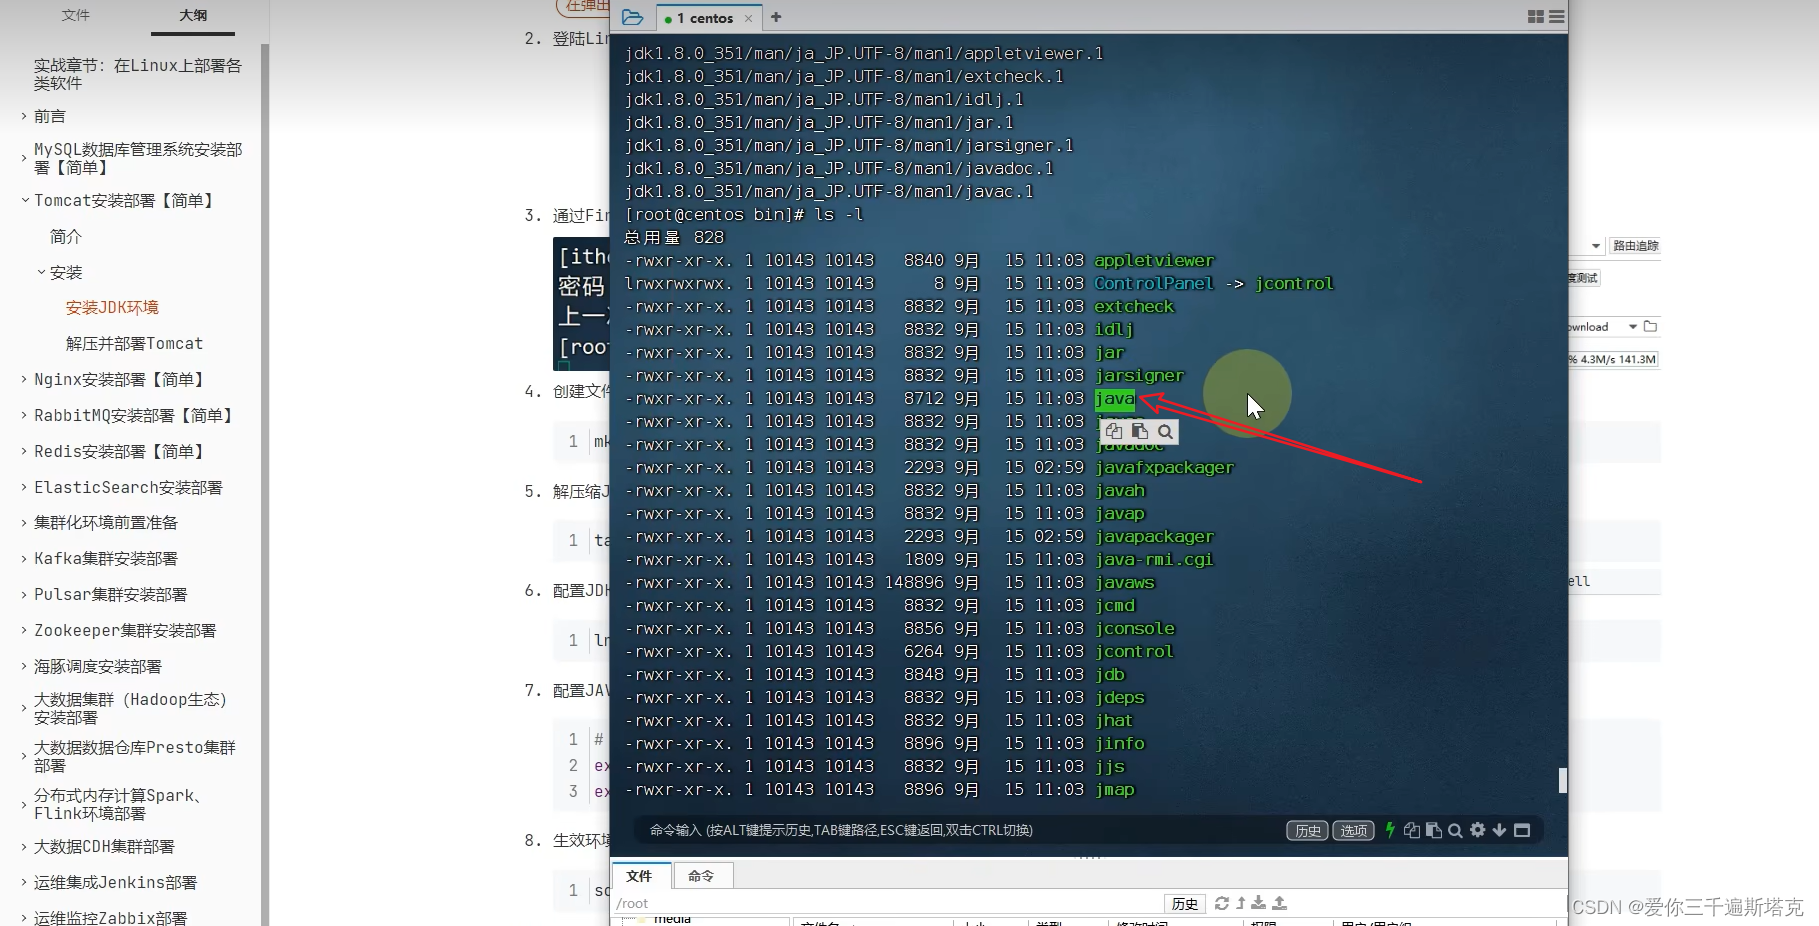Viewport: 1819px width, 926px height.
Task: Copy selected text from floating popup
Action: pos(1114,431)
